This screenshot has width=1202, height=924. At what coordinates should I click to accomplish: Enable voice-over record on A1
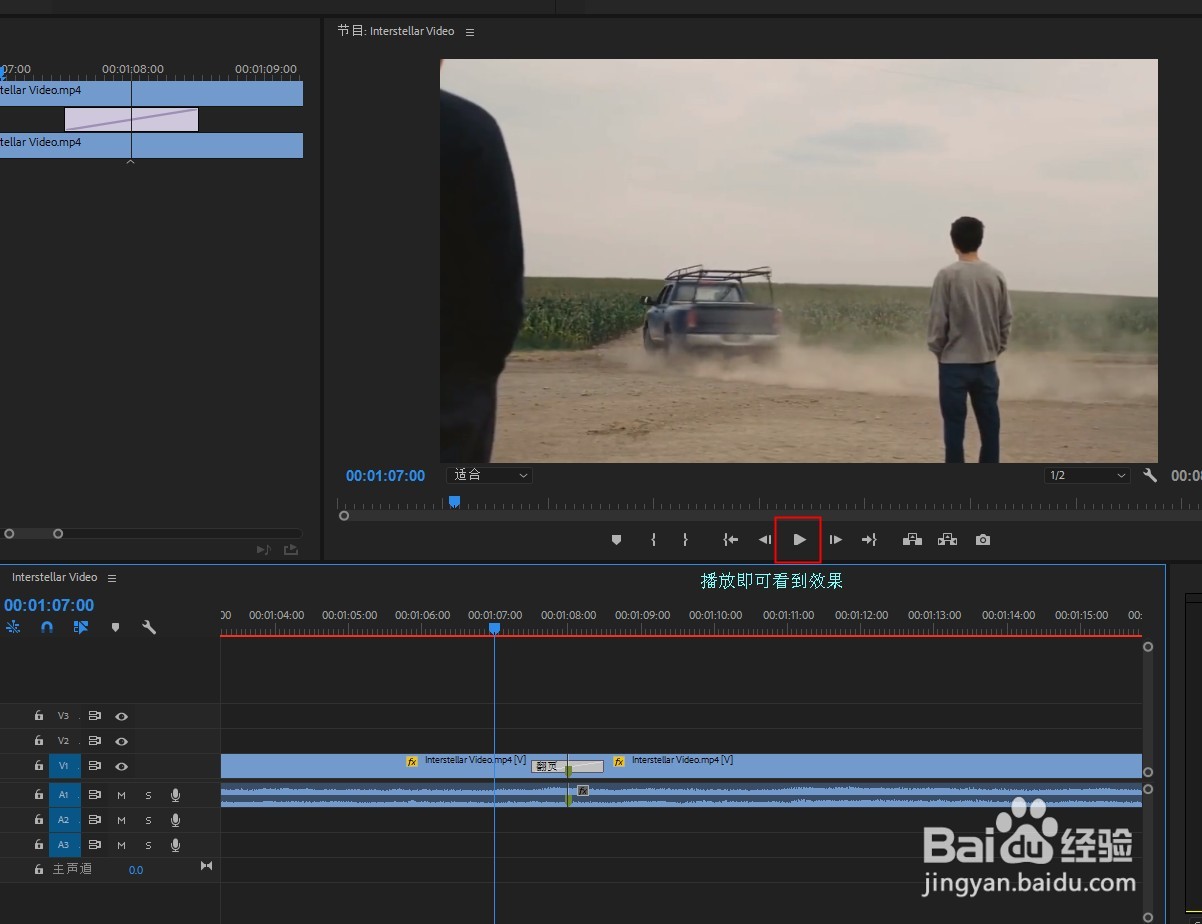pyautogui.click(x=175, y=795)
